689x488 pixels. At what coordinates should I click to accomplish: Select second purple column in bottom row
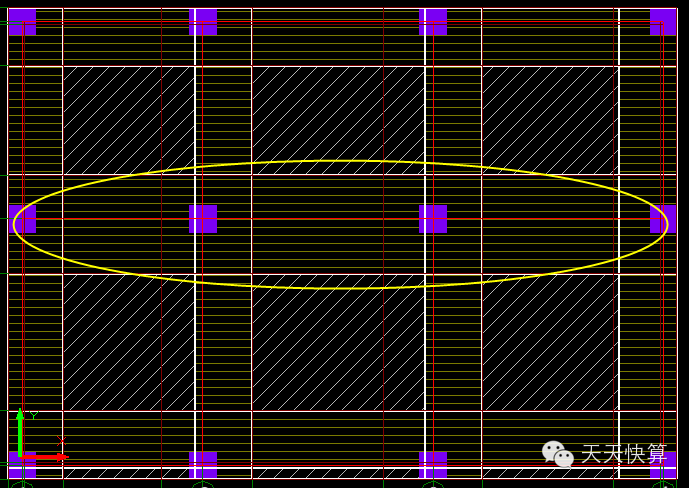coord(203,465)
